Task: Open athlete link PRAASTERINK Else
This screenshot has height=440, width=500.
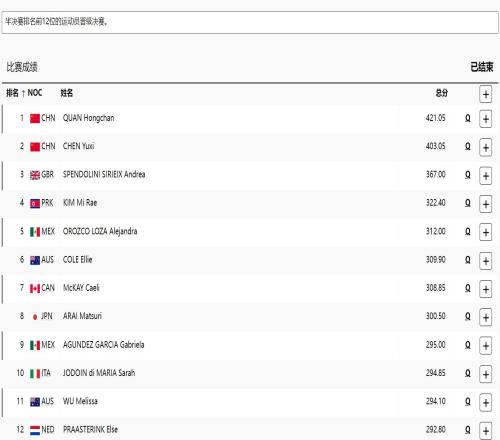Action: (90, 429)
